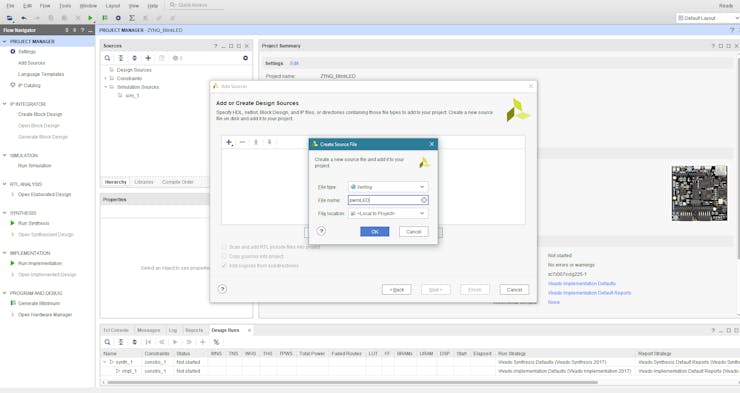
Task: Click the program device icon next to Run
Action: 105,18
